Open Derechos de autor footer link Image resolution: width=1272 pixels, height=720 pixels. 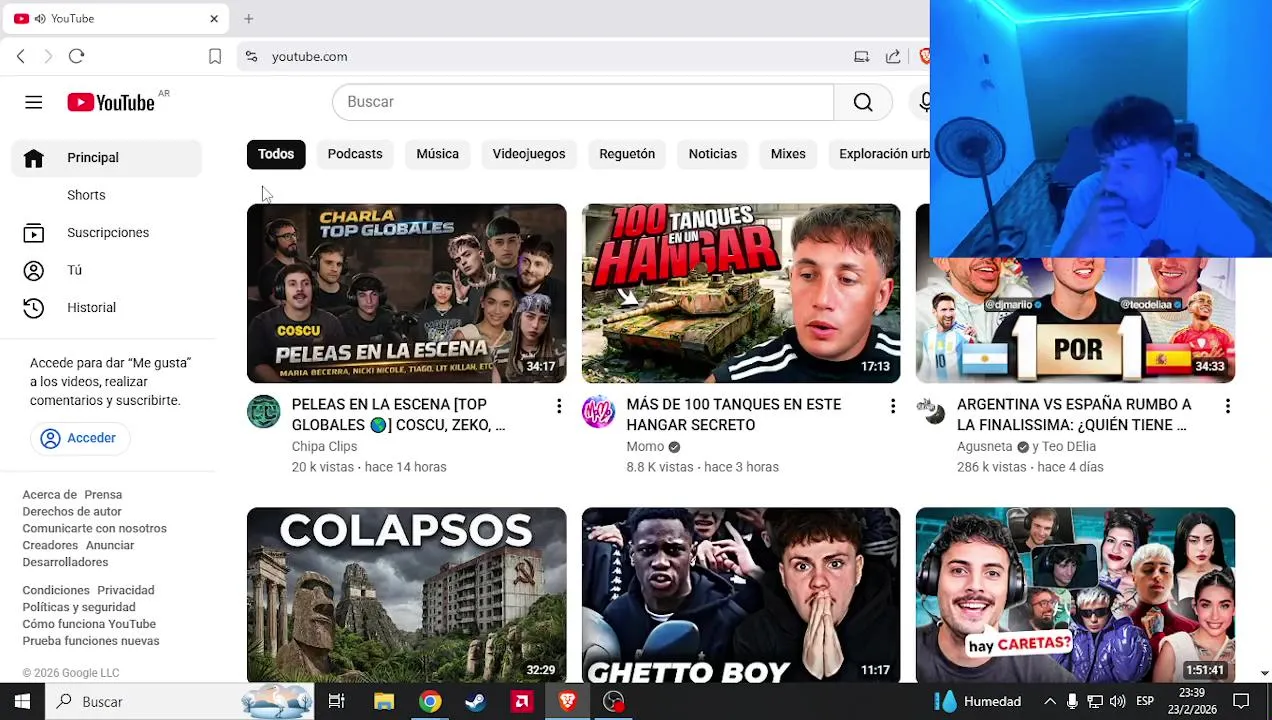coord(72,512)
